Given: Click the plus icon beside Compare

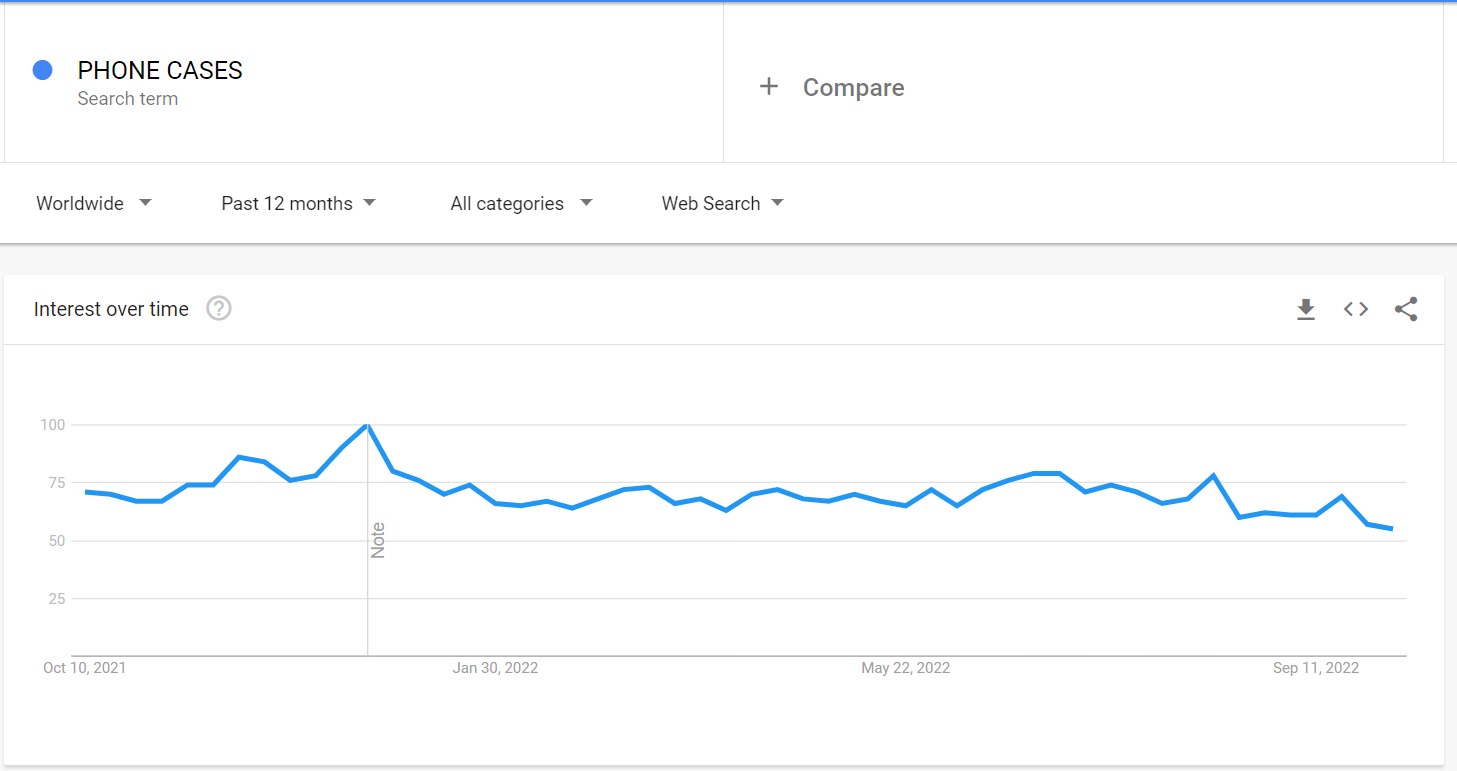Looking at the screenshot, I should 768,87.
